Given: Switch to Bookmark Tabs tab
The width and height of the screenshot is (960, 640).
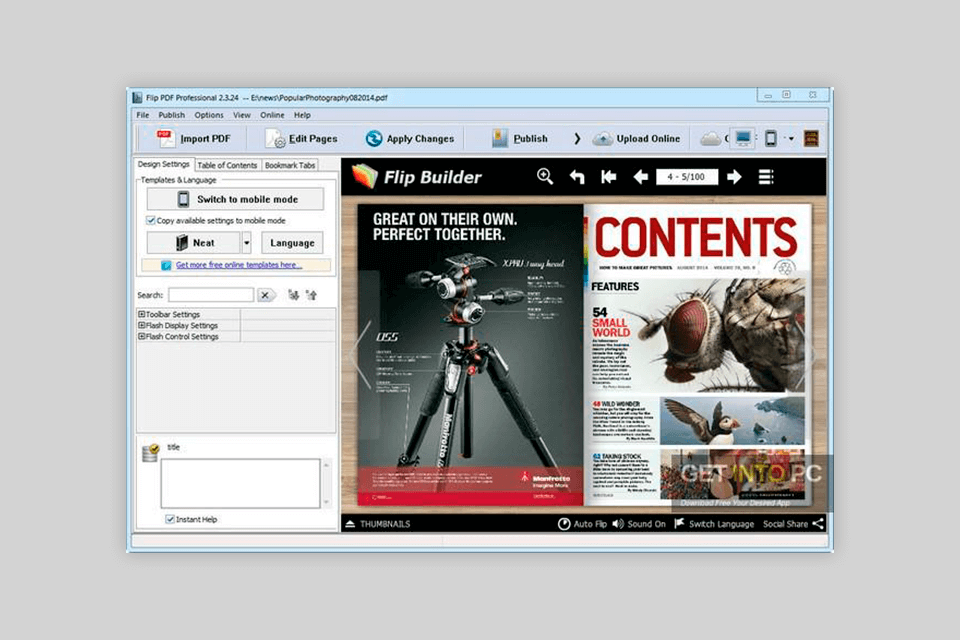Looking at the screenshot, I should coord(290,165).
